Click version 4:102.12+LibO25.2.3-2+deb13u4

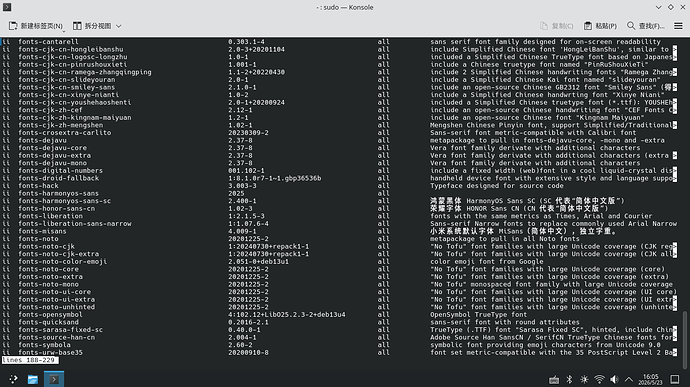[286, 315]
